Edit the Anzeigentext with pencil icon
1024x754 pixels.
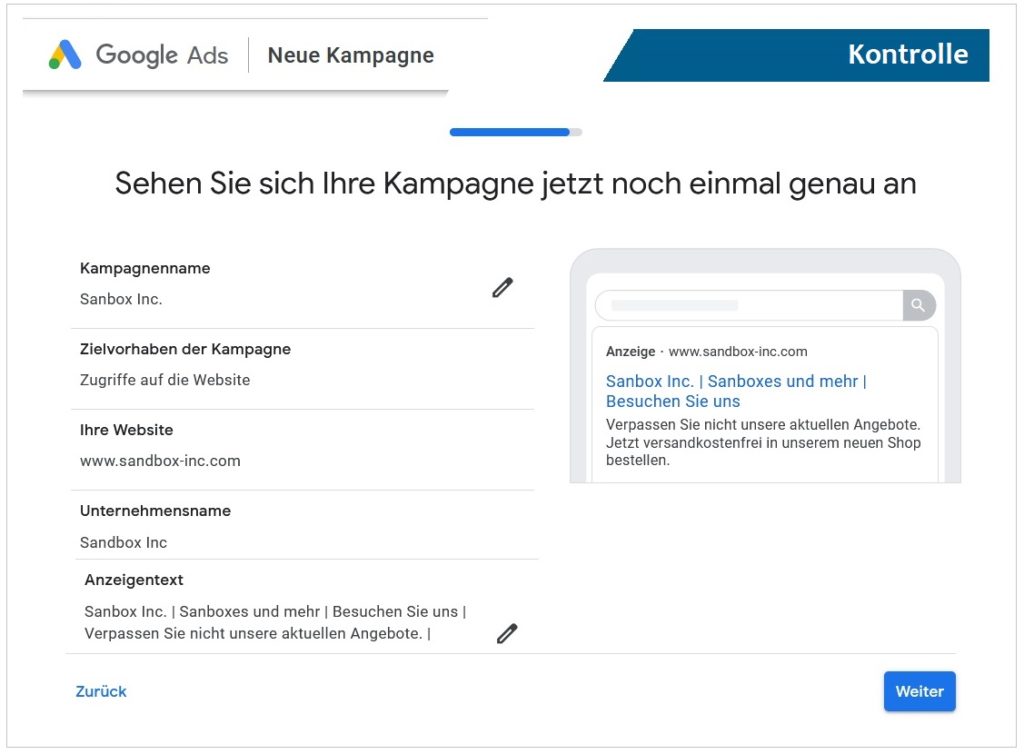click(x=507, y=633)
